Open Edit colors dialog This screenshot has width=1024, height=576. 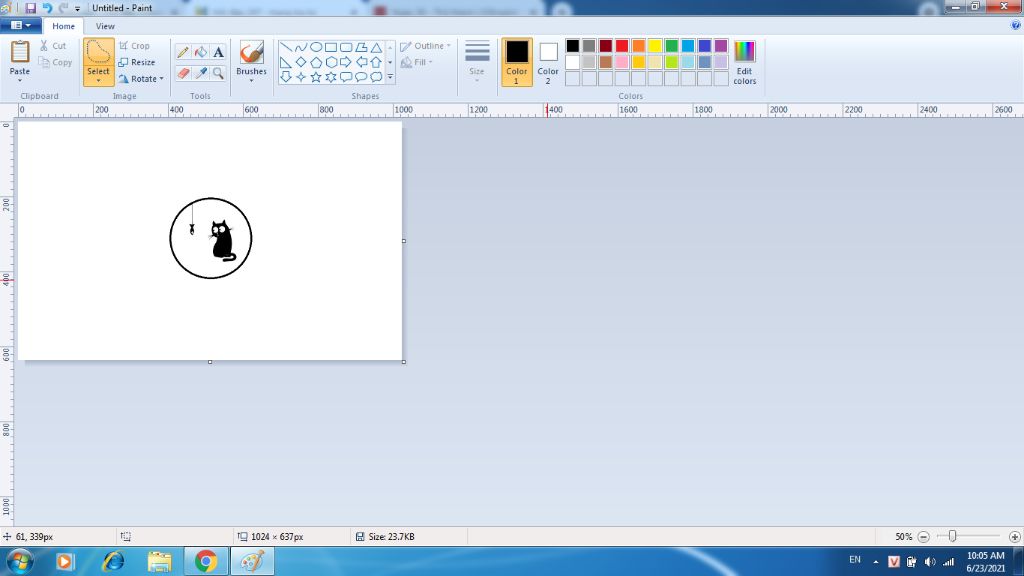(x=744, y=62)
